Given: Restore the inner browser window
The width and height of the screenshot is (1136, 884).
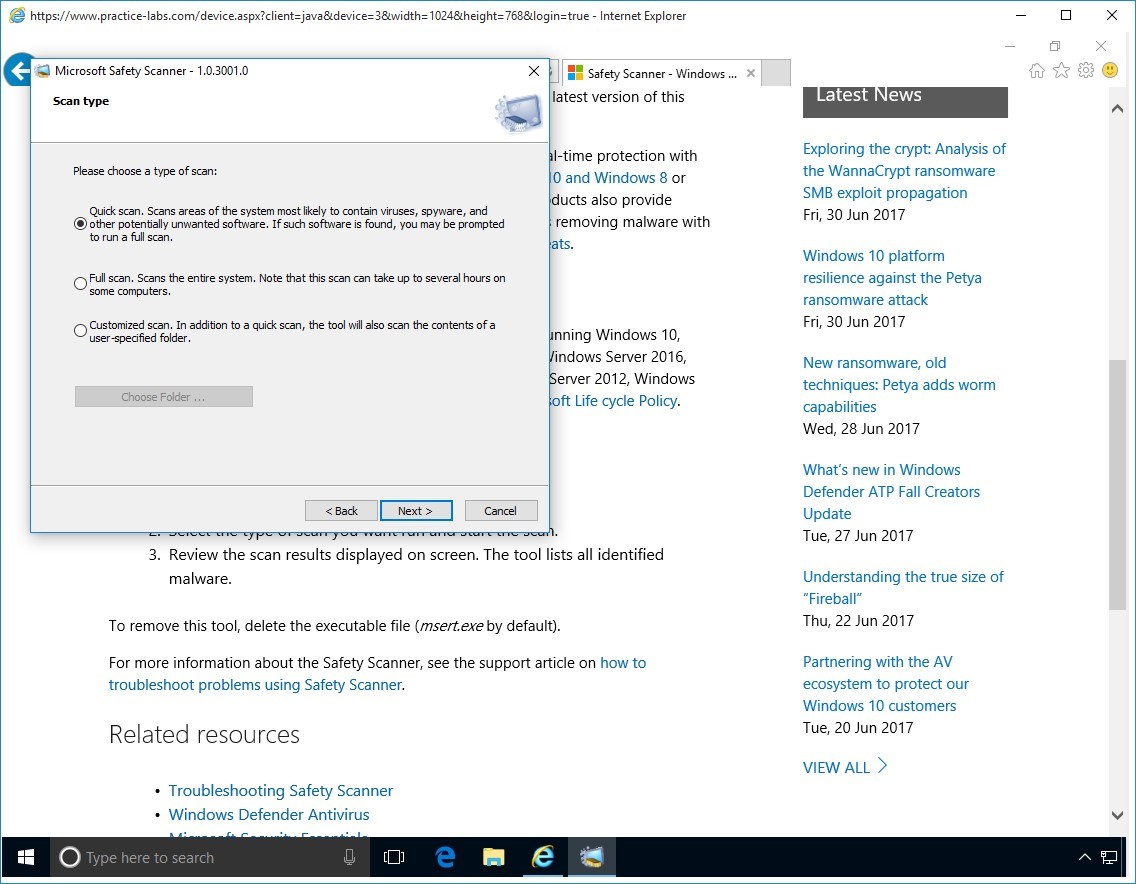Looking at the screenshot, I should (1055, 46).
